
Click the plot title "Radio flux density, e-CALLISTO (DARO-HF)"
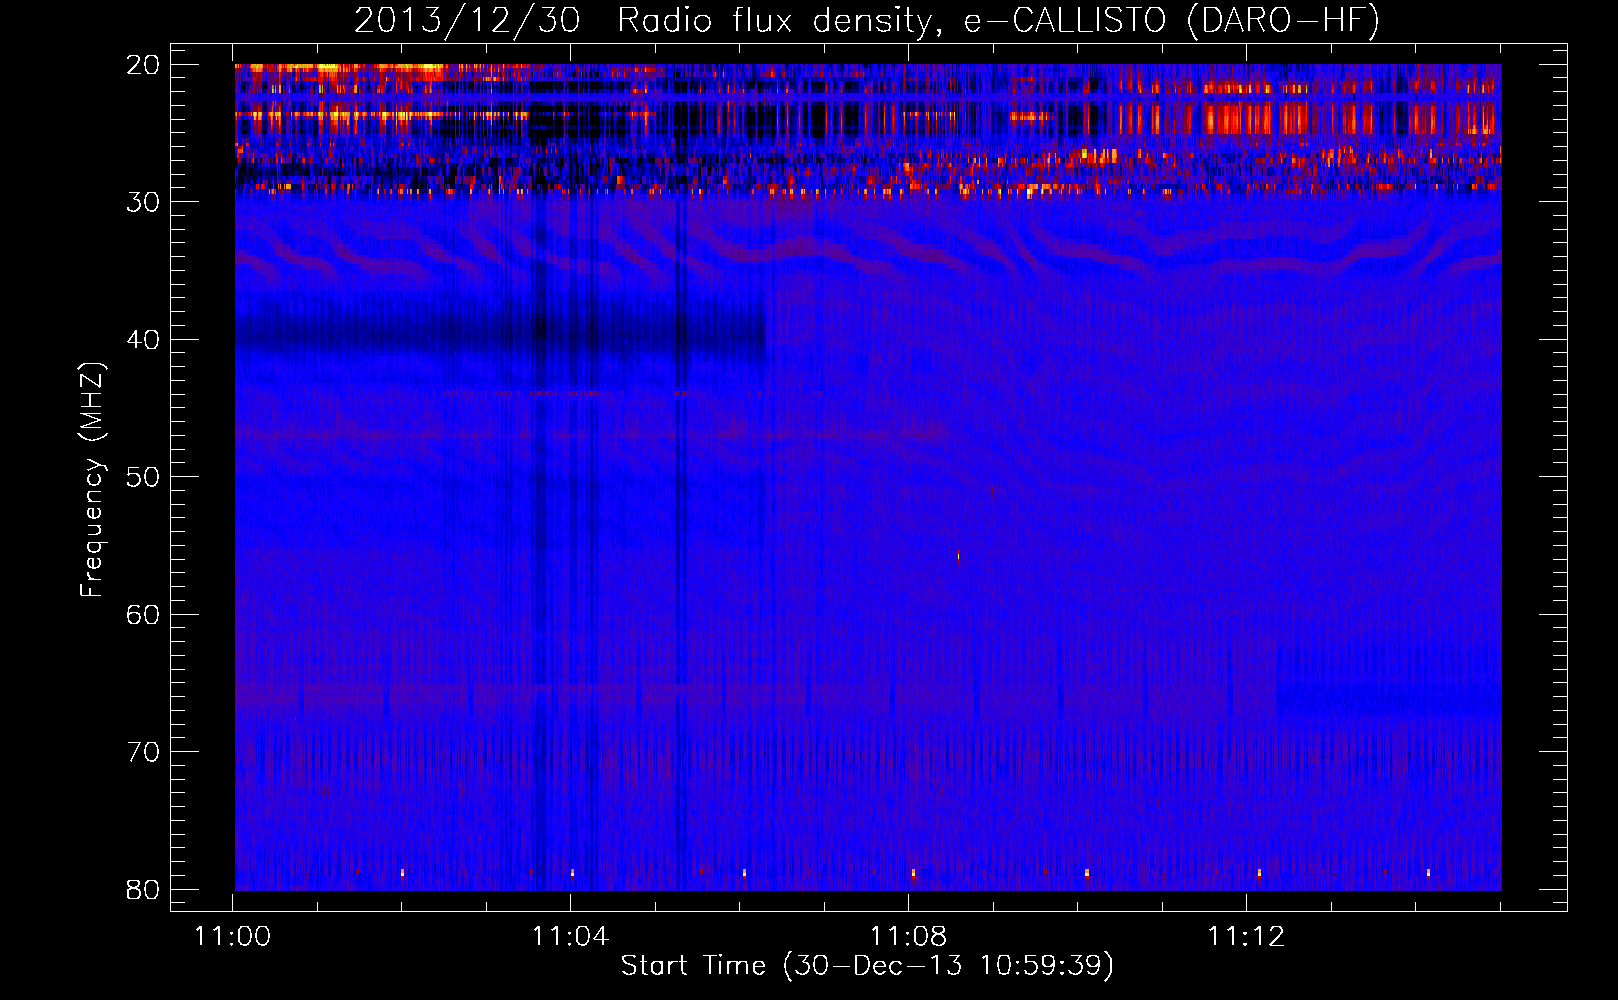998,20
